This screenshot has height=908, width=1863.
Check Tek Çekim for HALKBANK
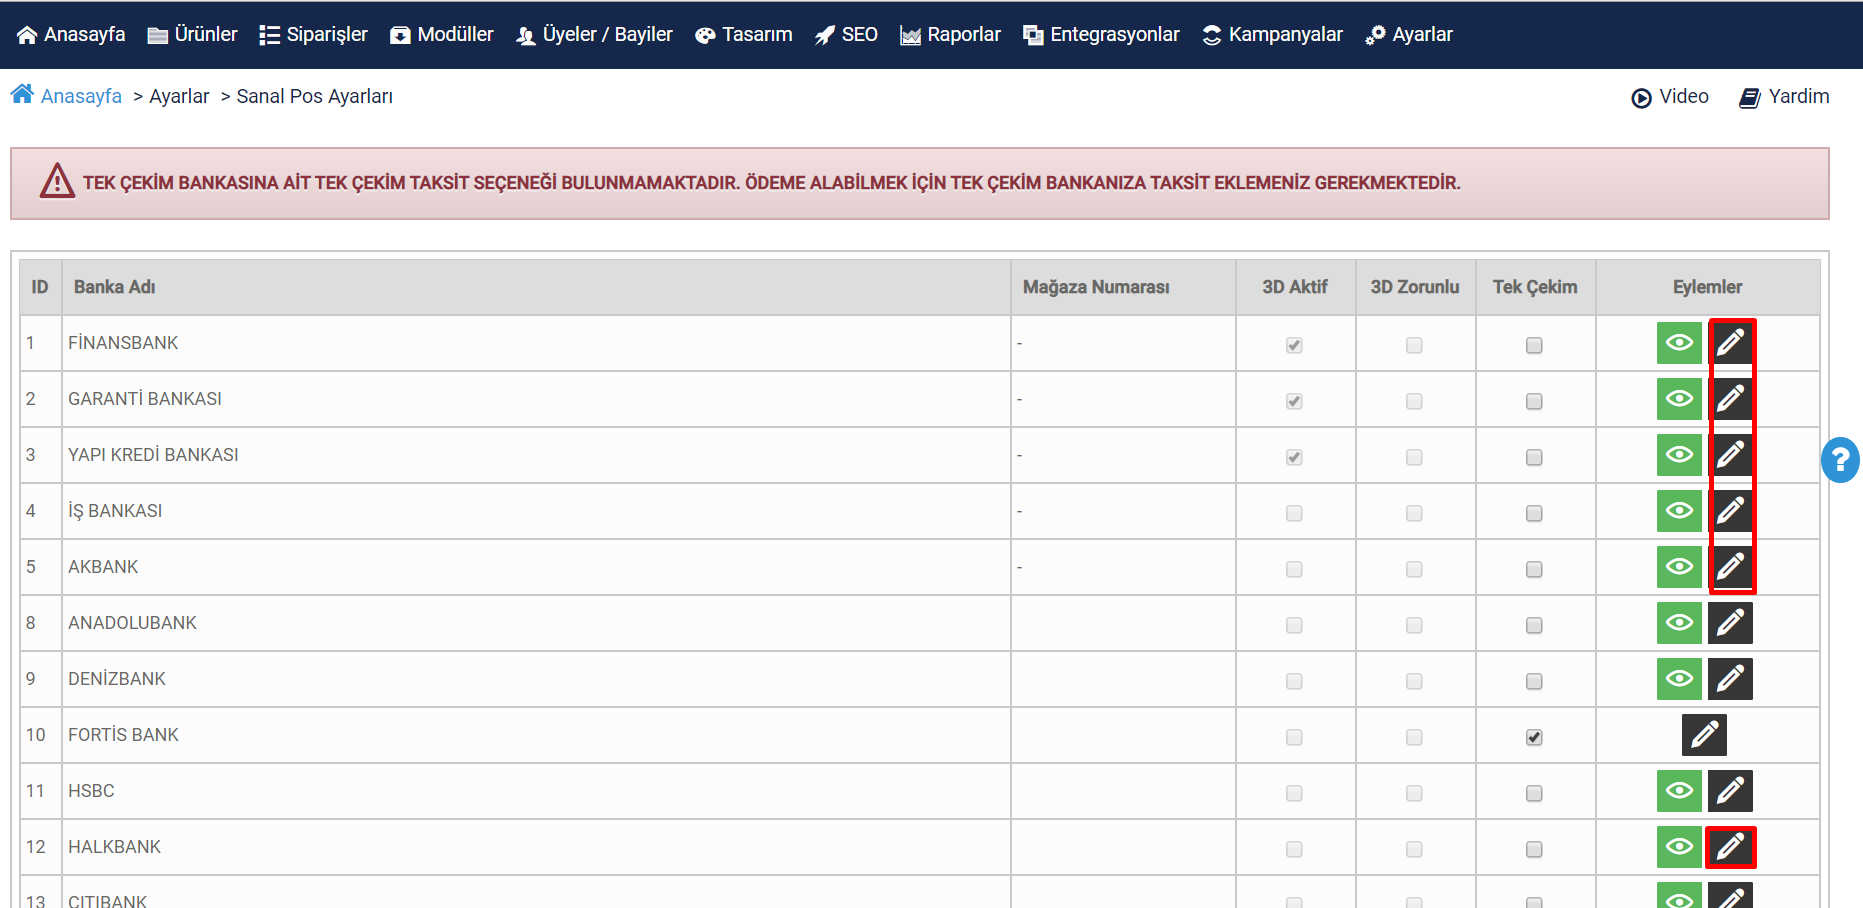[x=1534, y=849]
